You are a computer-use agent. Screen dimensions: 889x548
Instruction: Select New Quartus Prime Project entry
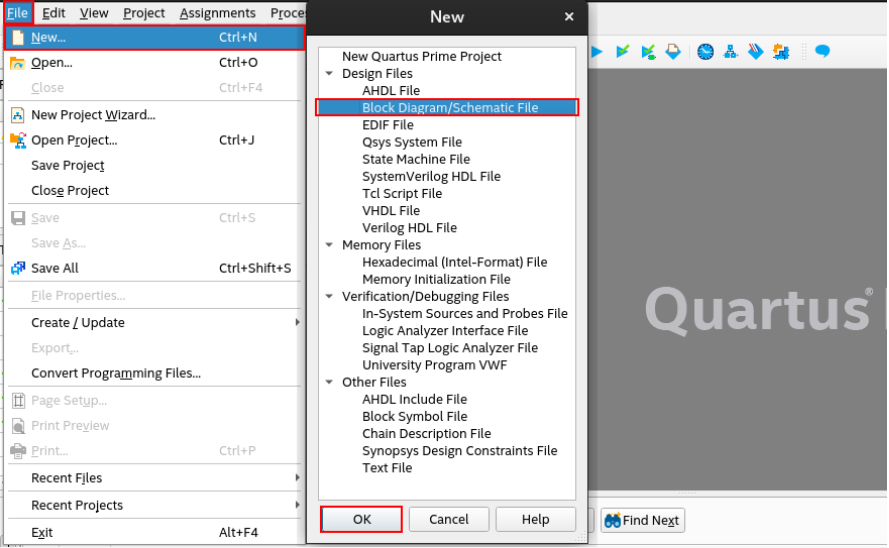pos(421,56)
